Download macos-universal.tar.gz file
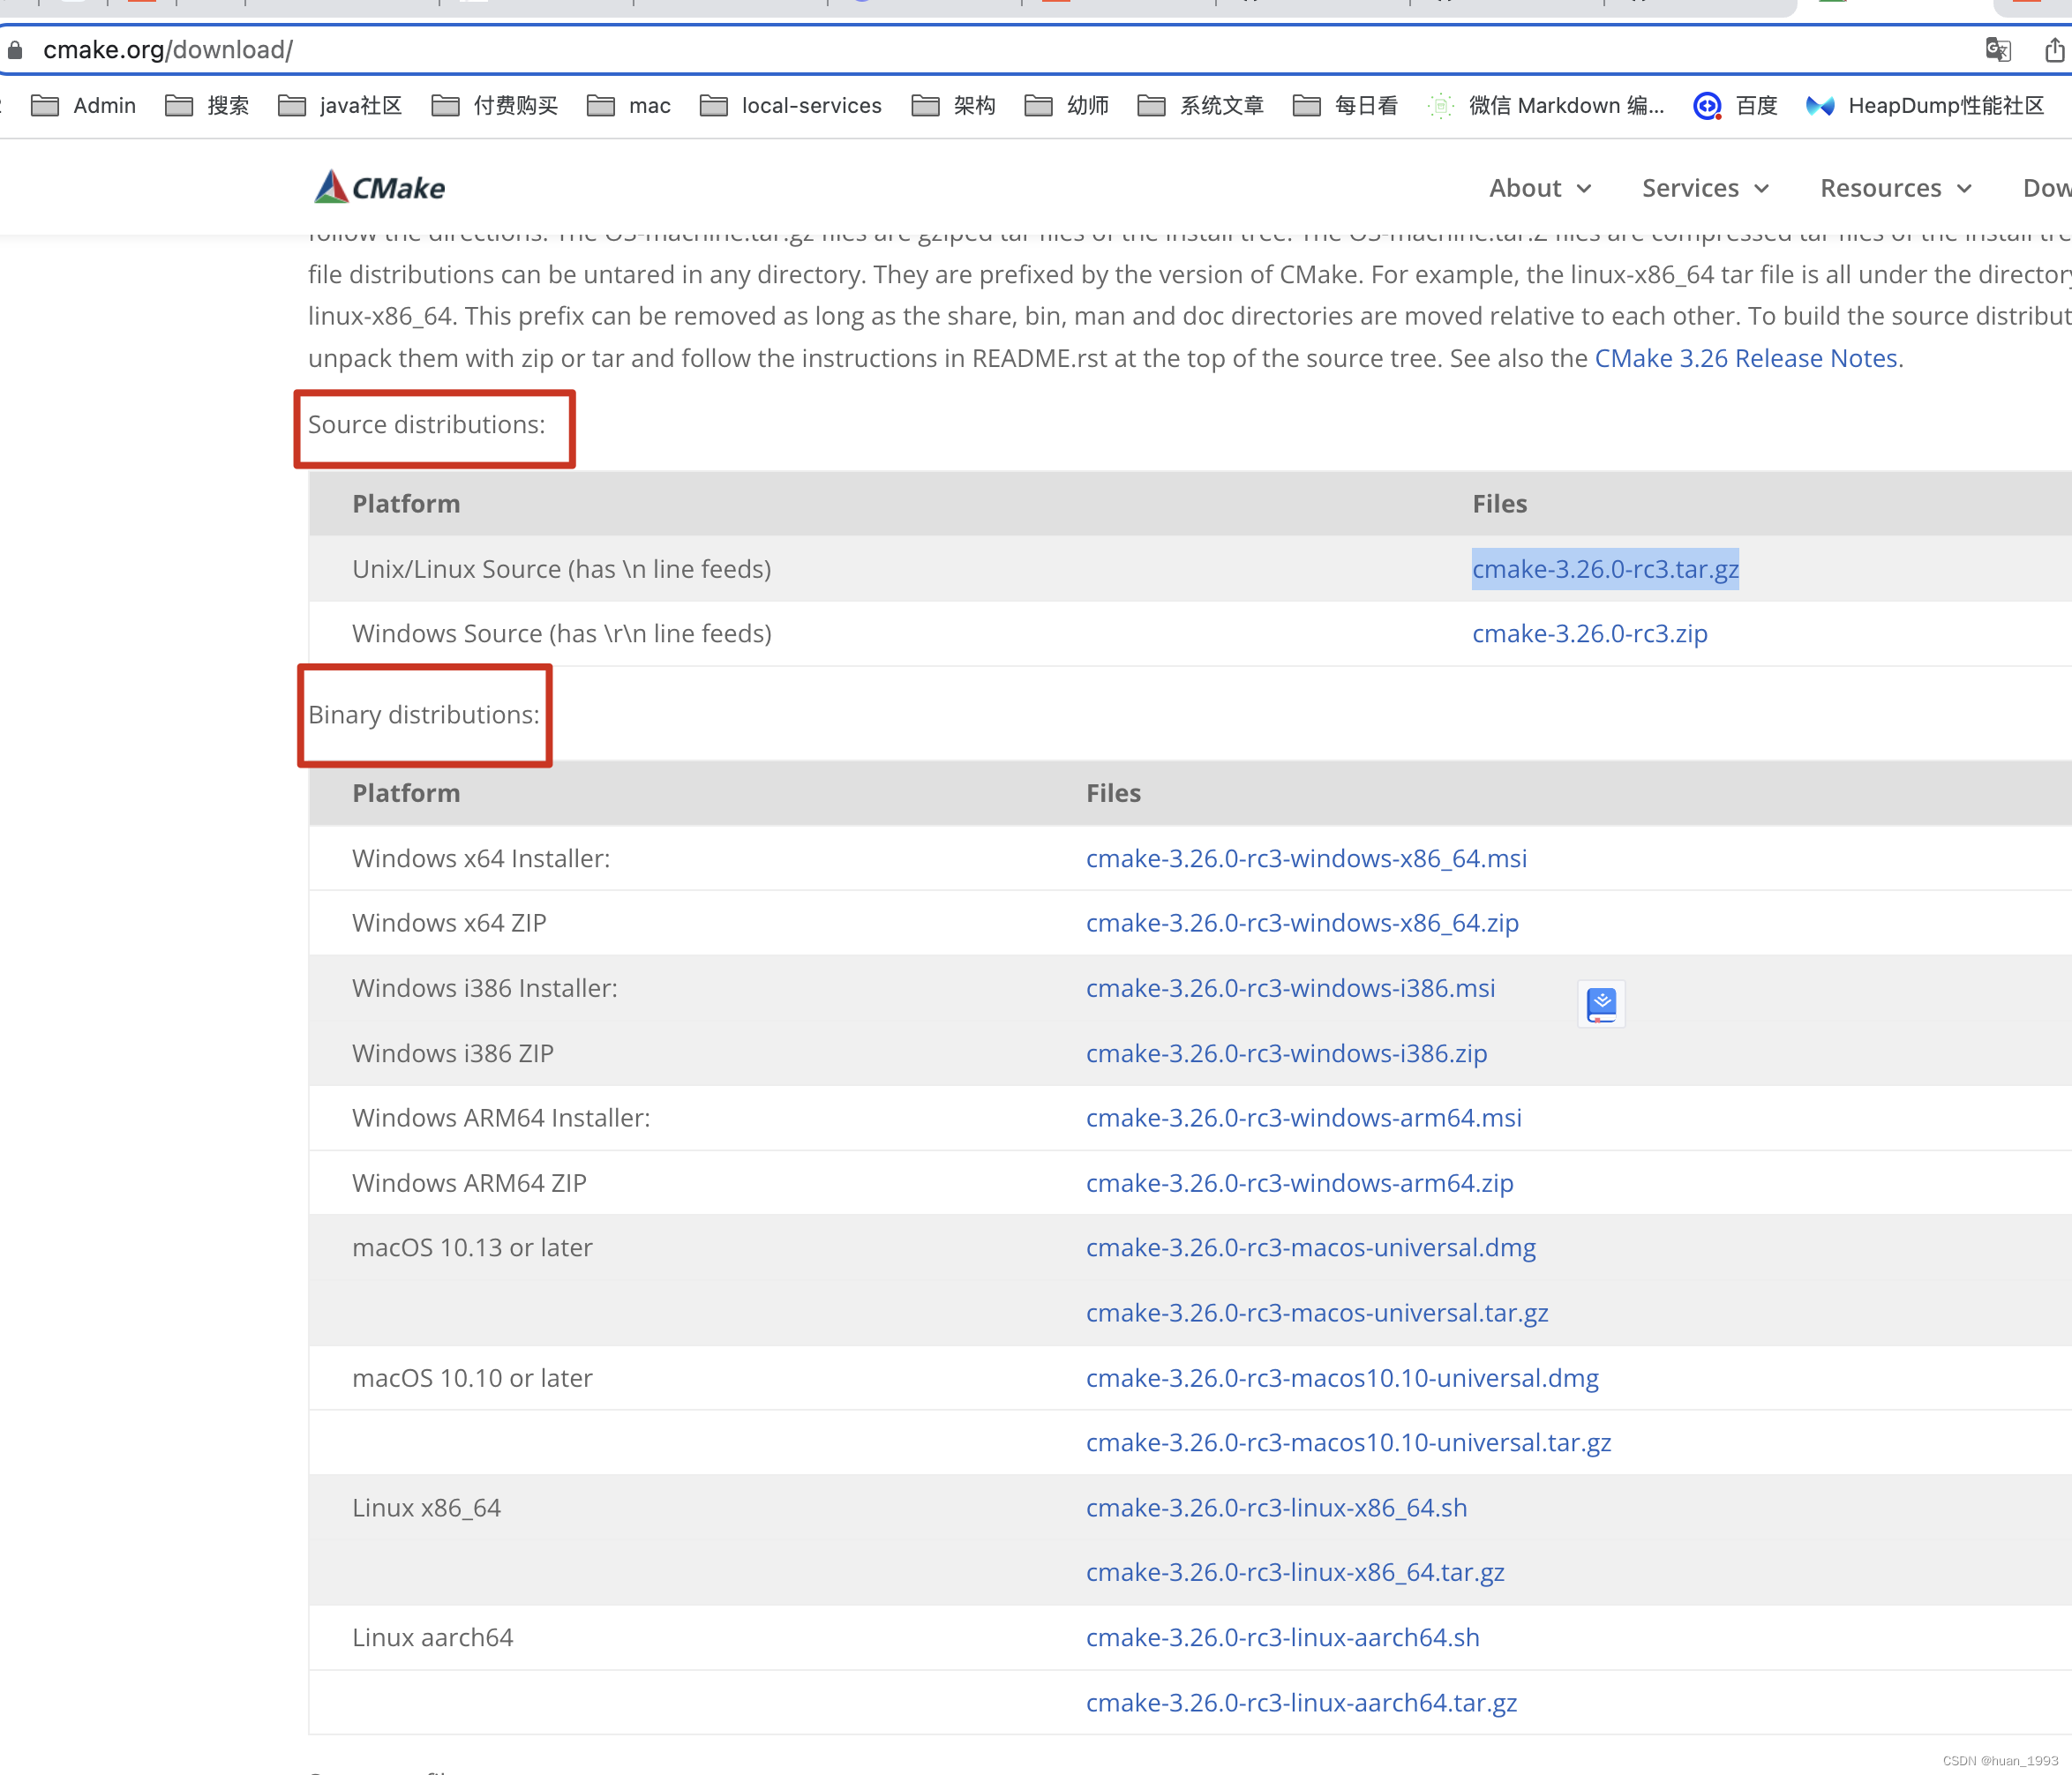This screenshot has width=2072, height=1775. click(x=1317, y=1313)
